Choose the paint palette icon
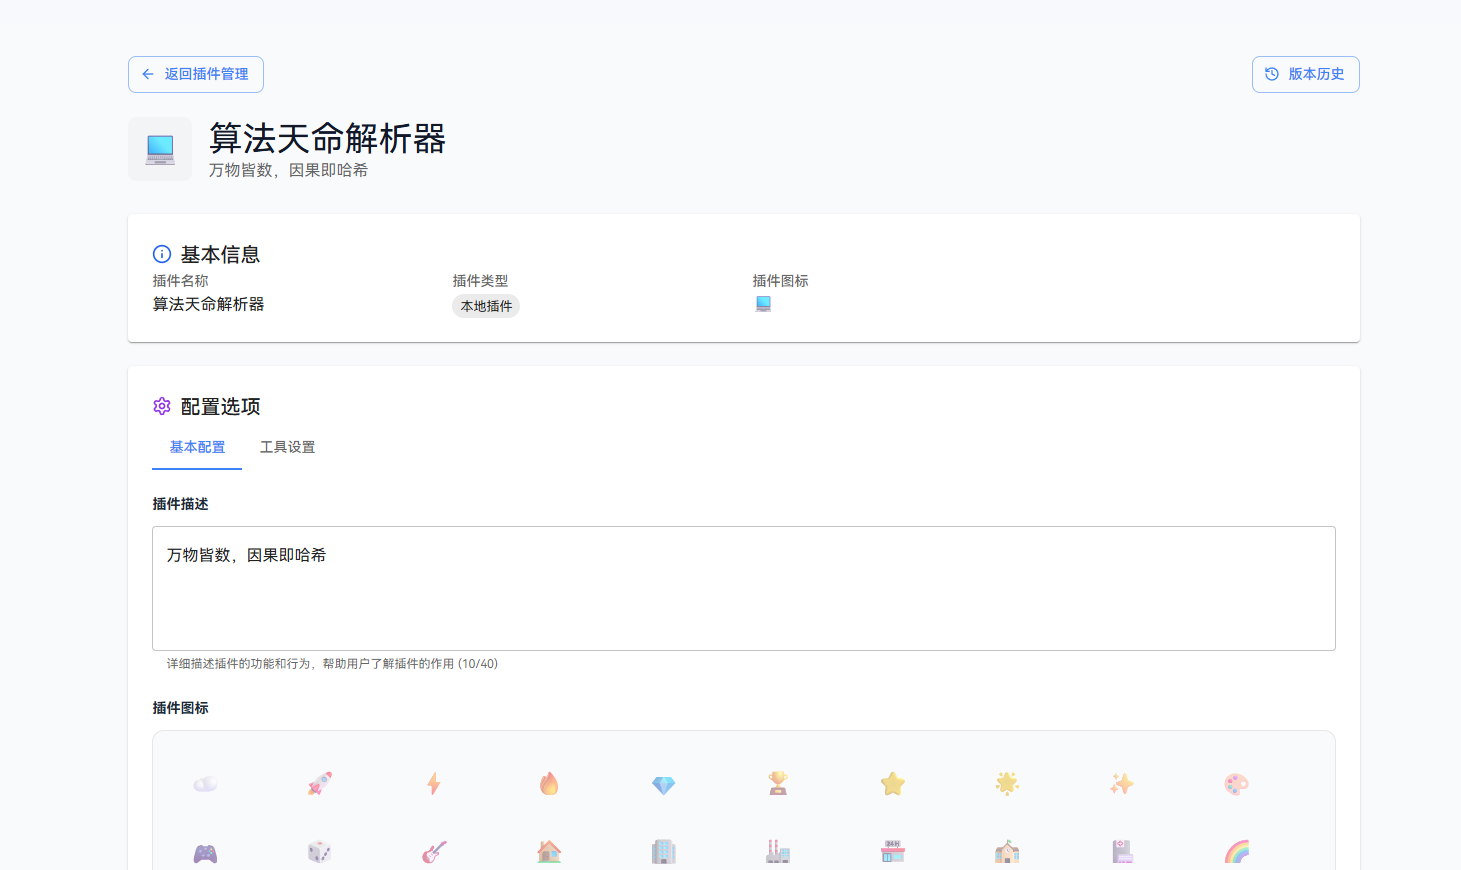The width and height of the screenshot is (1461, 870). click(1236, 784)
